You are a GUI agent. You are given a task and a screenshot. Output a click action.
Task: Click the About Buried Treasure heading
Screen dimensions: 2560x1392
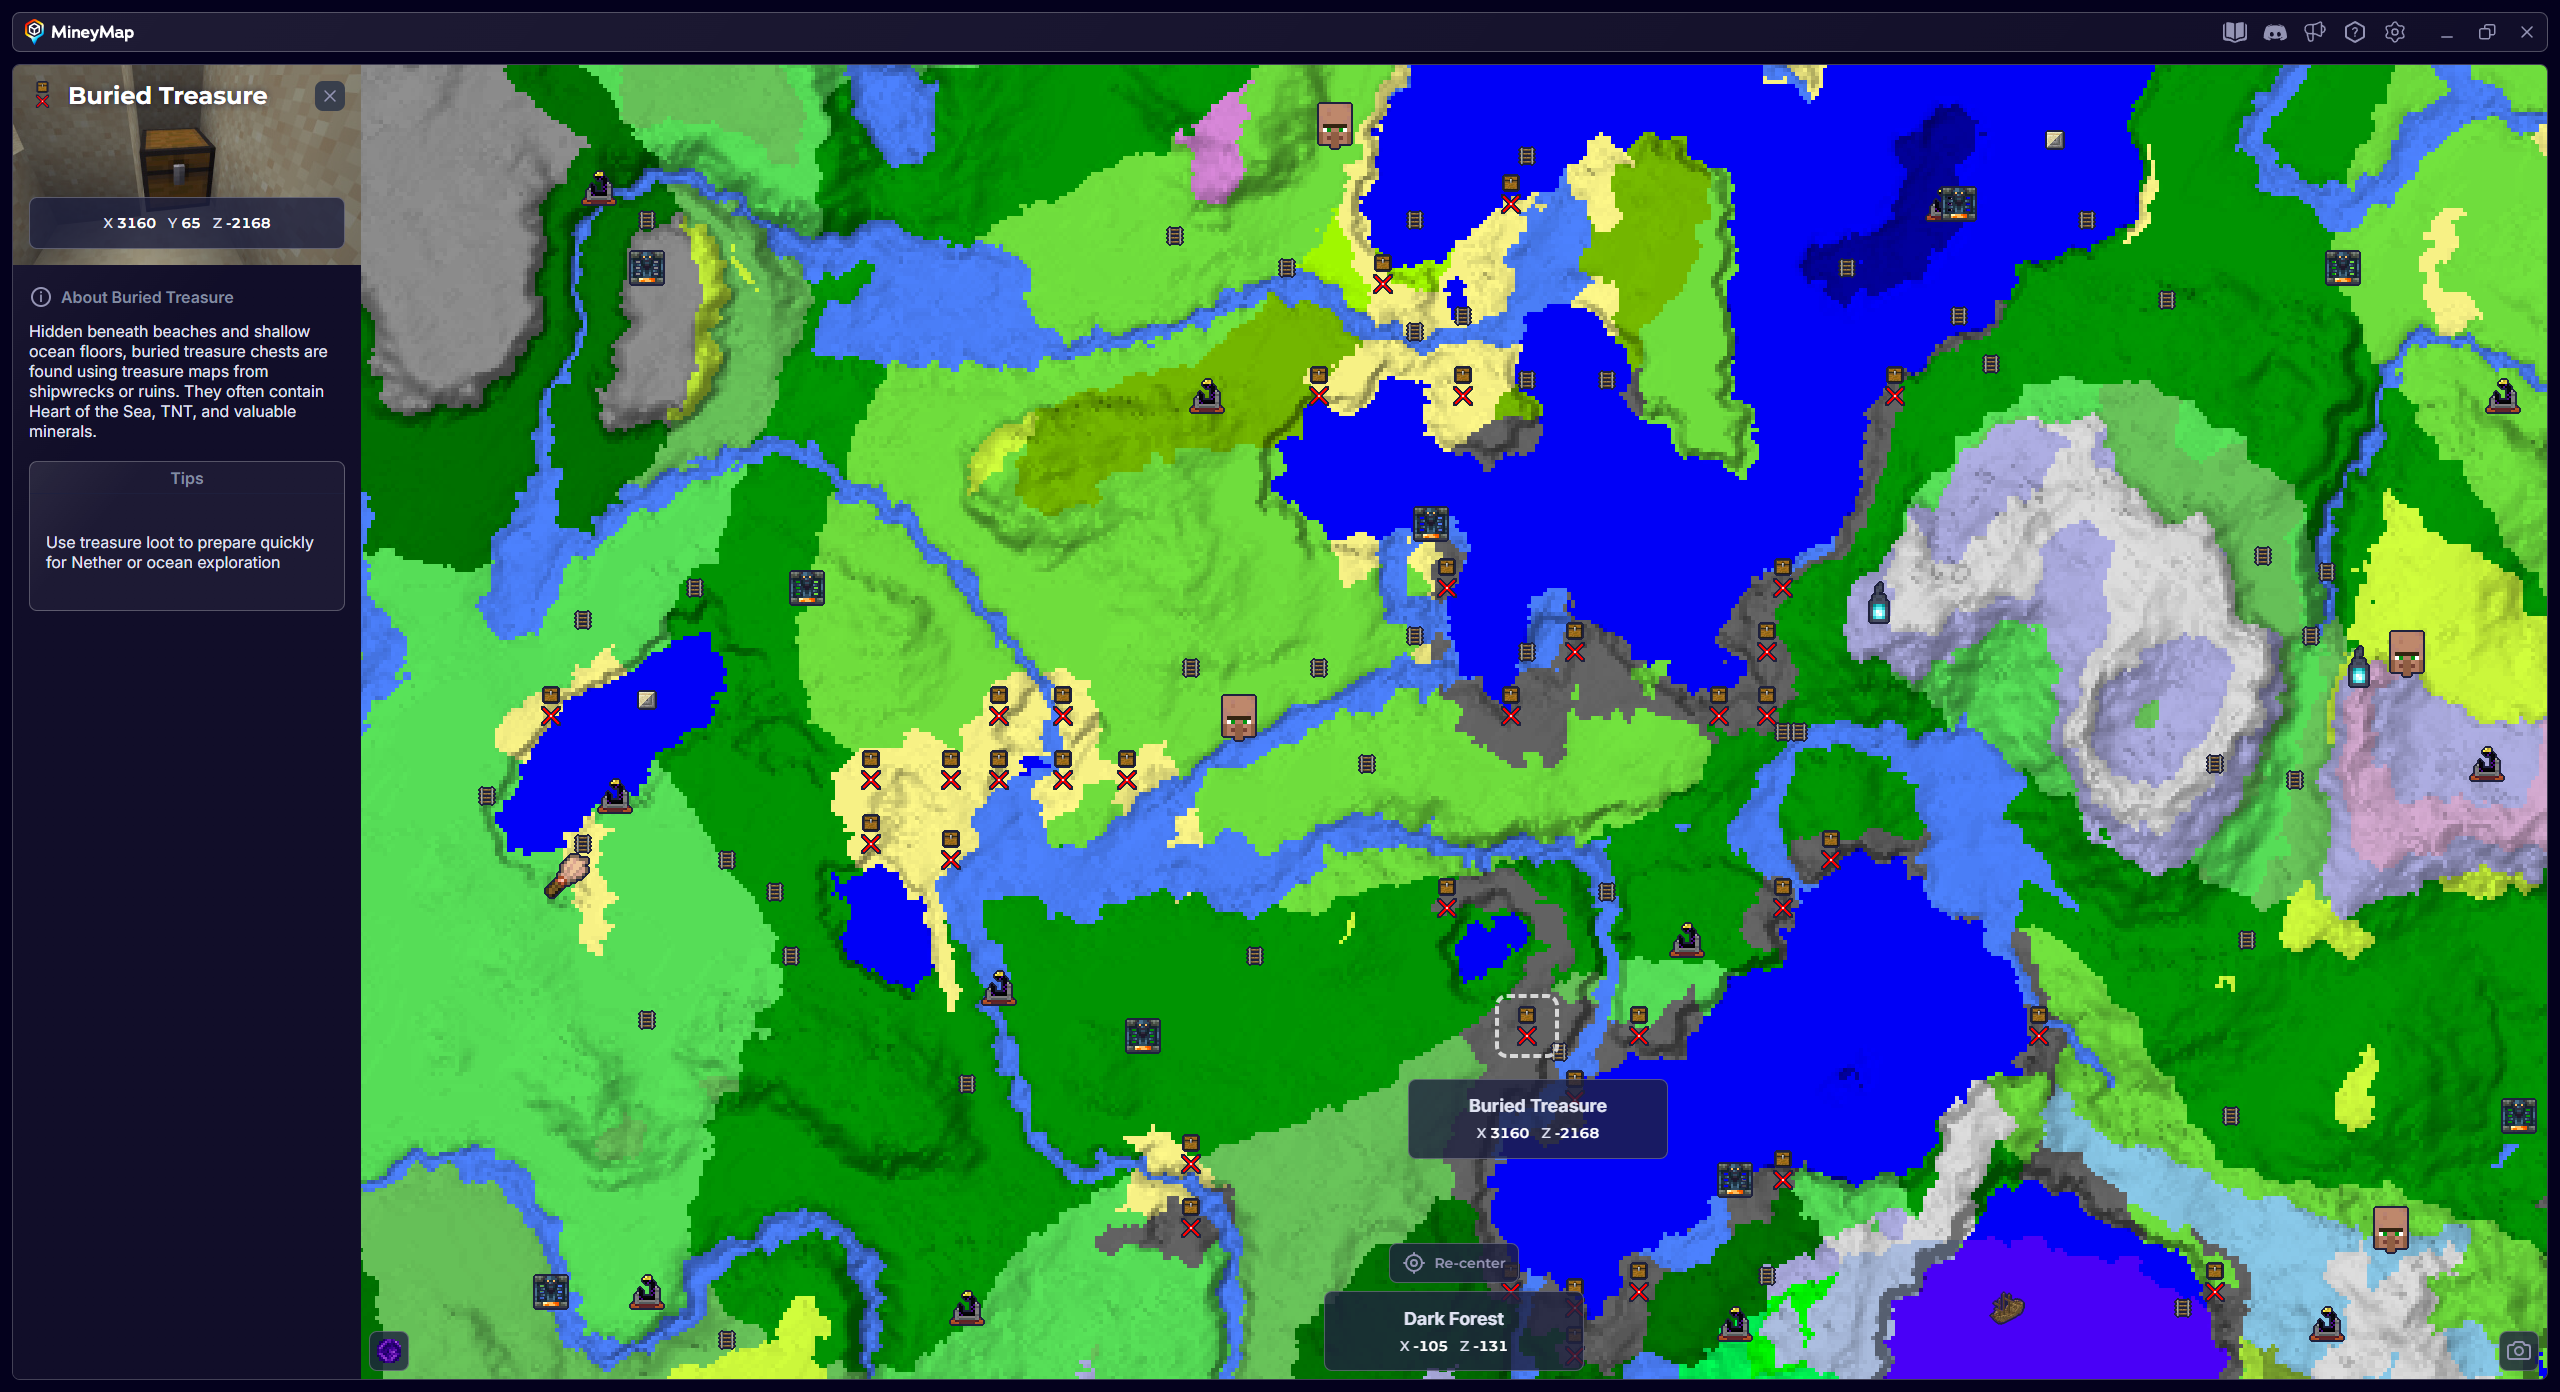click(x=147, y=297)
